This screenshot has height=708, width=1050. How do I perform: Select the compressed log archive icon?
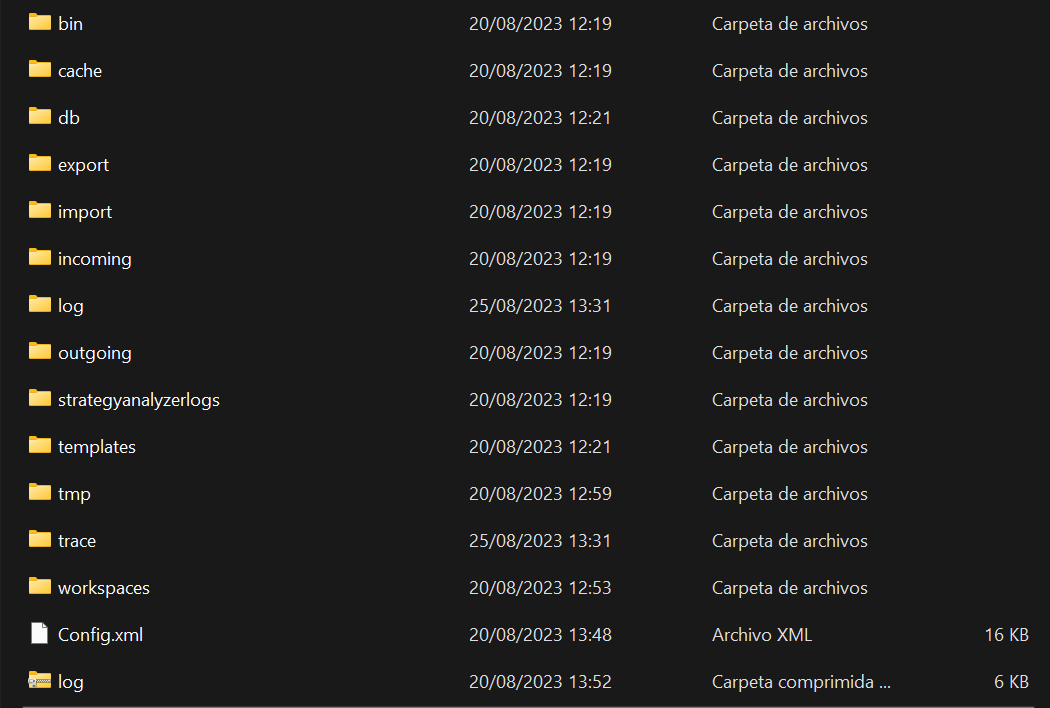click(40, 681)
